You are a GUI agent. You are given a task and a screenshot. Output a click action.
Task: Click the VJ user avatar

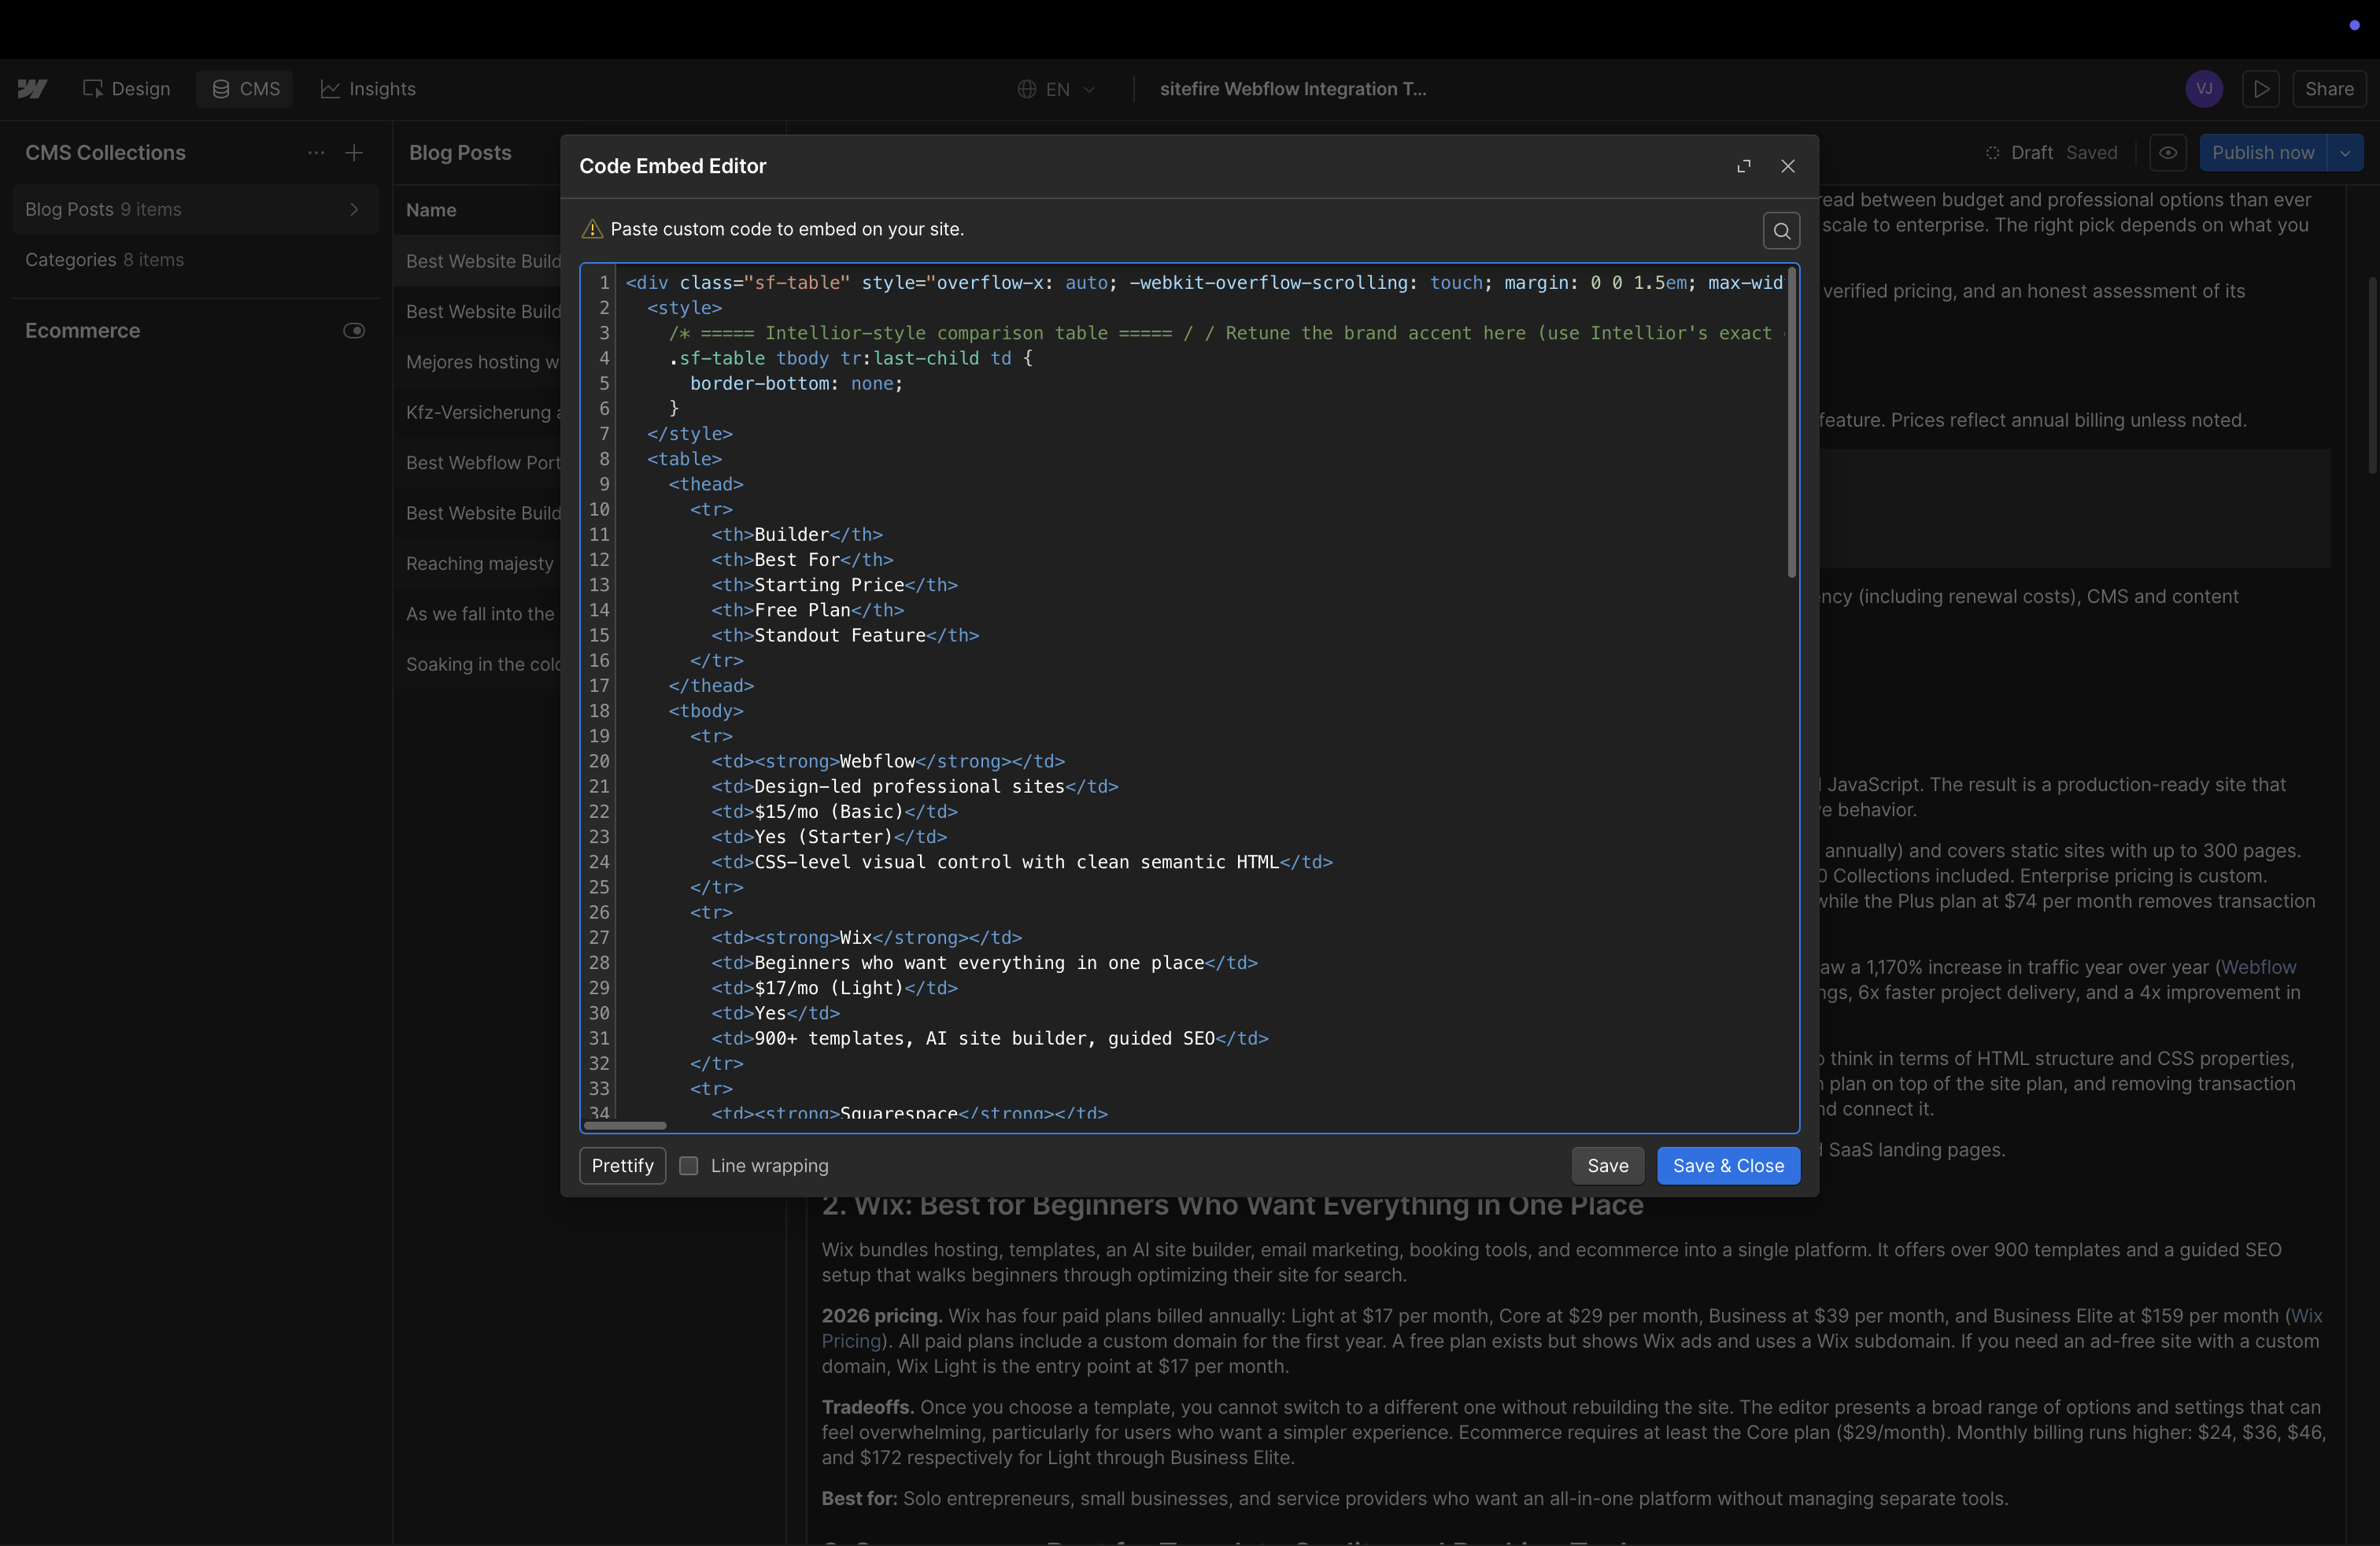pyautogui.click(x=2204, y=89)
